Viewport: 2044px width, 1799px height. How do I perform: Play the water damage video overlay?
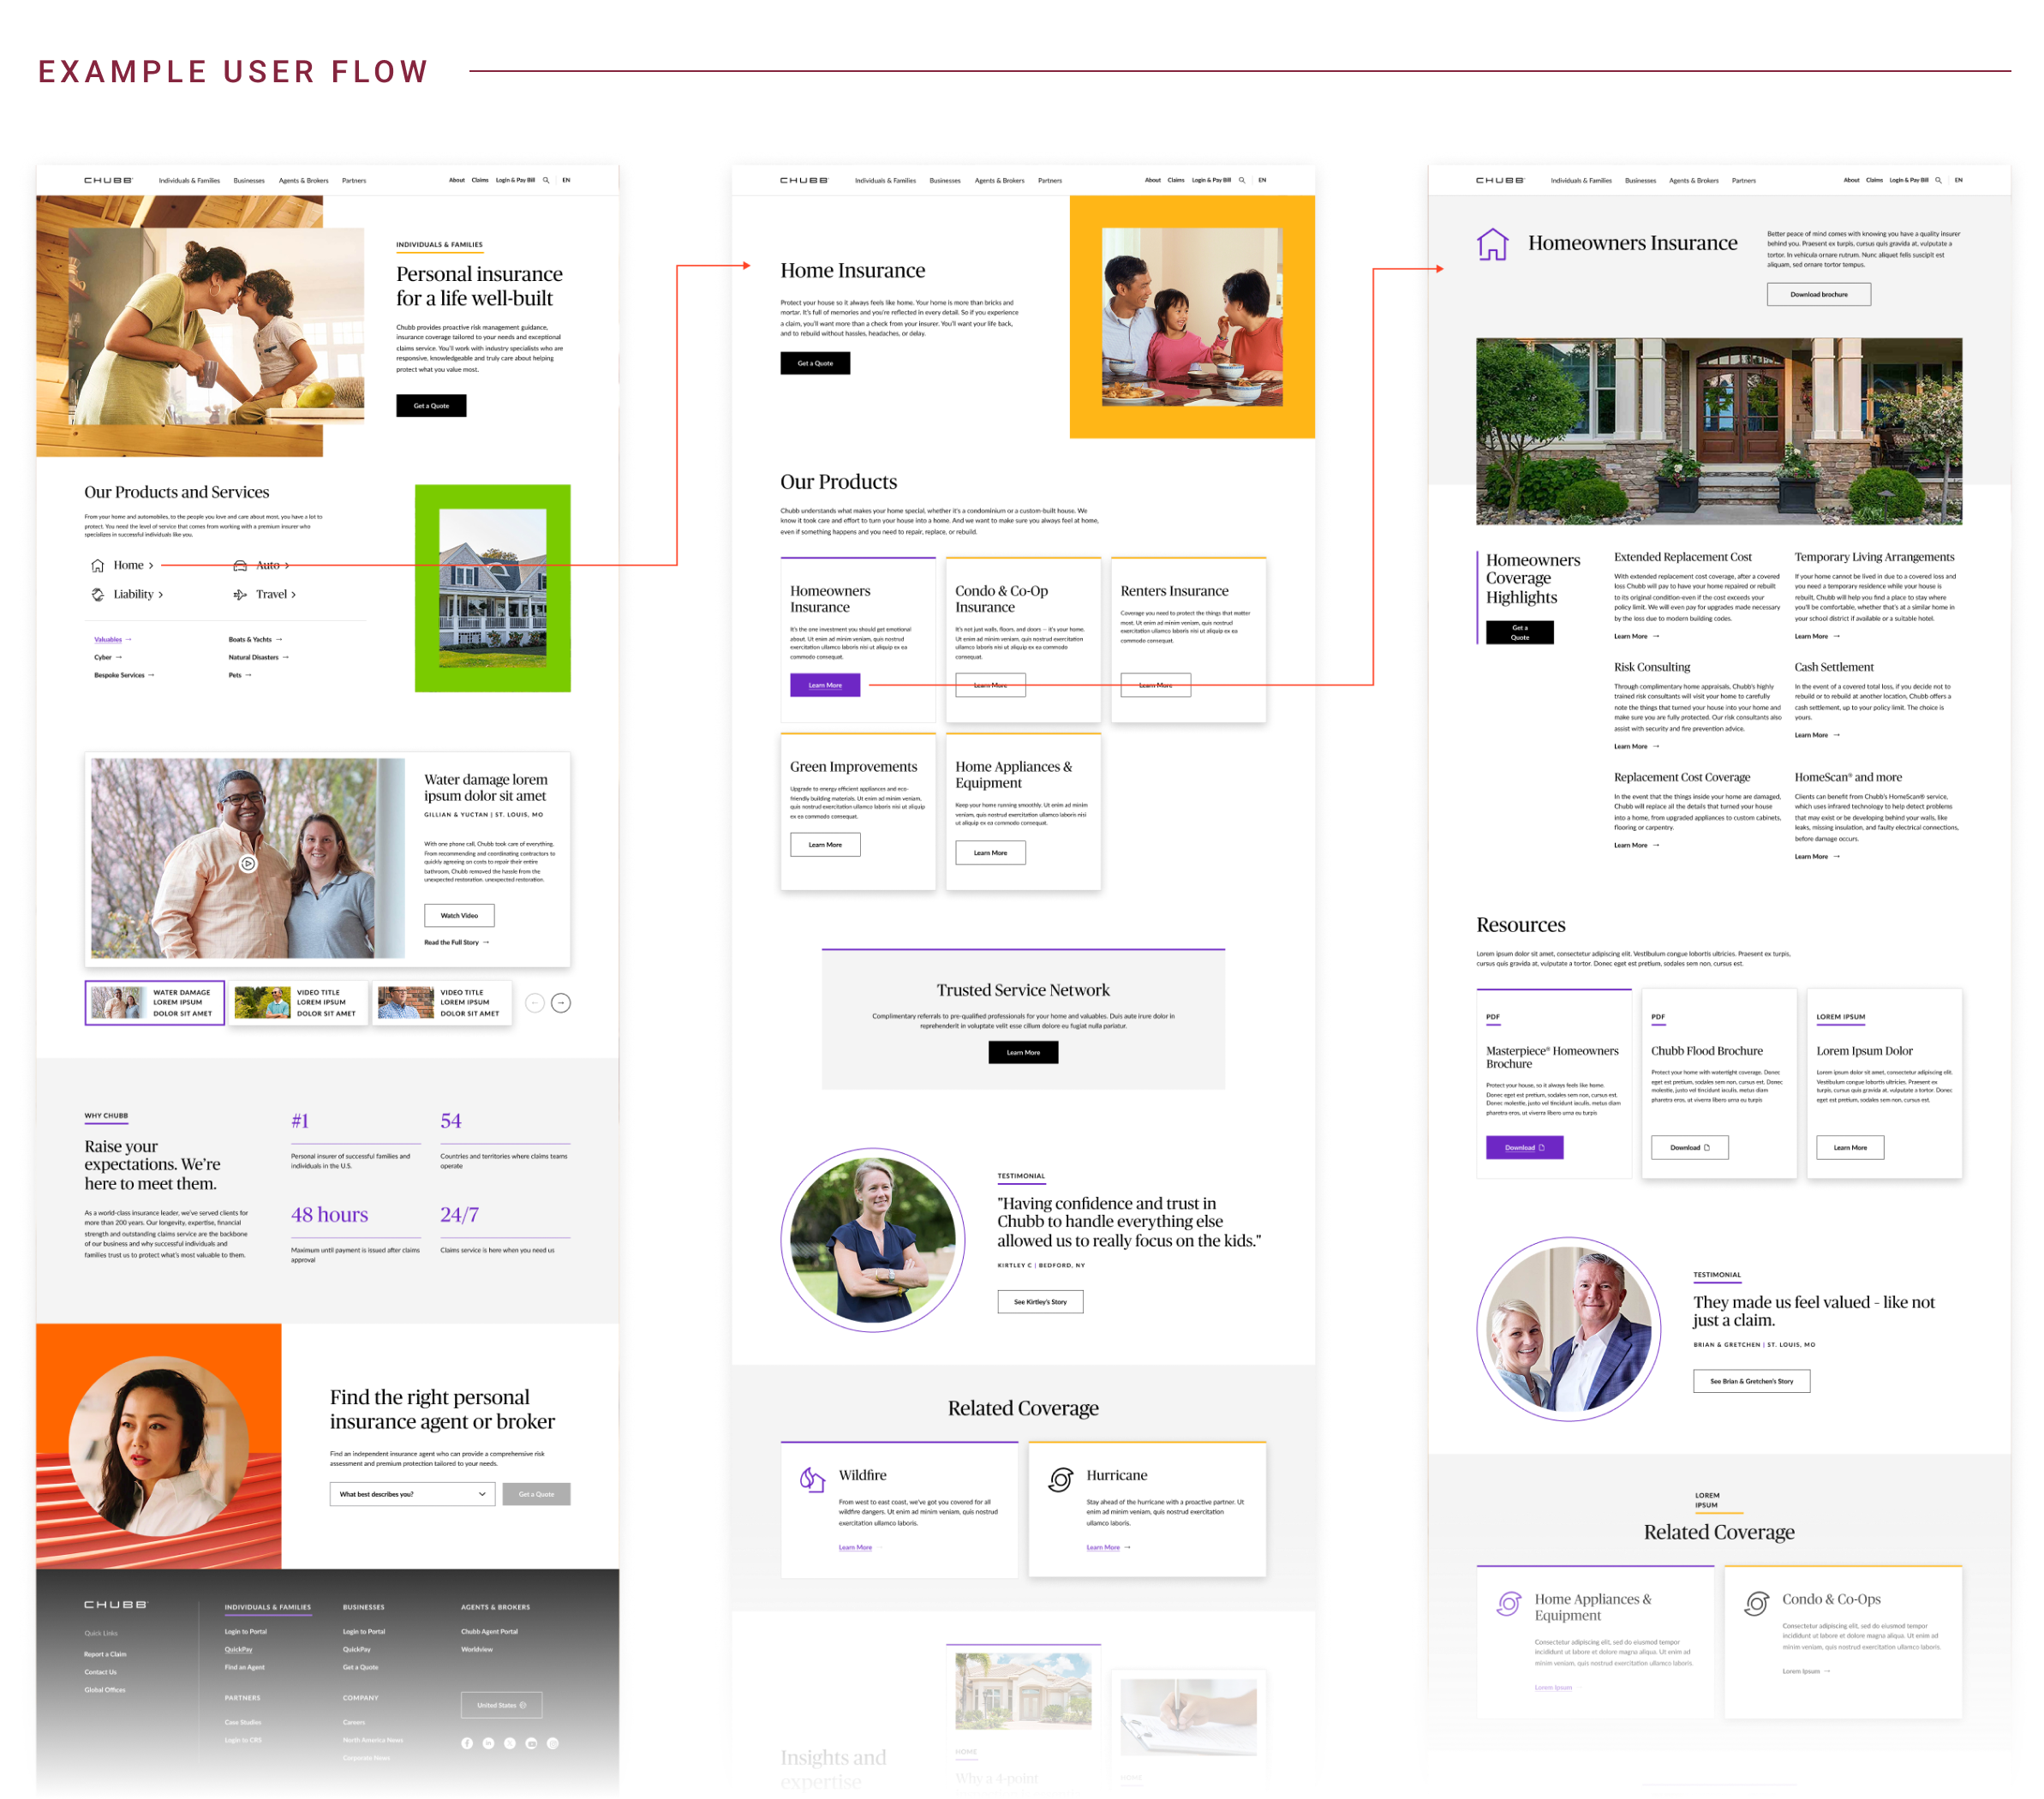pyautogui.click(x=248, y=864)
